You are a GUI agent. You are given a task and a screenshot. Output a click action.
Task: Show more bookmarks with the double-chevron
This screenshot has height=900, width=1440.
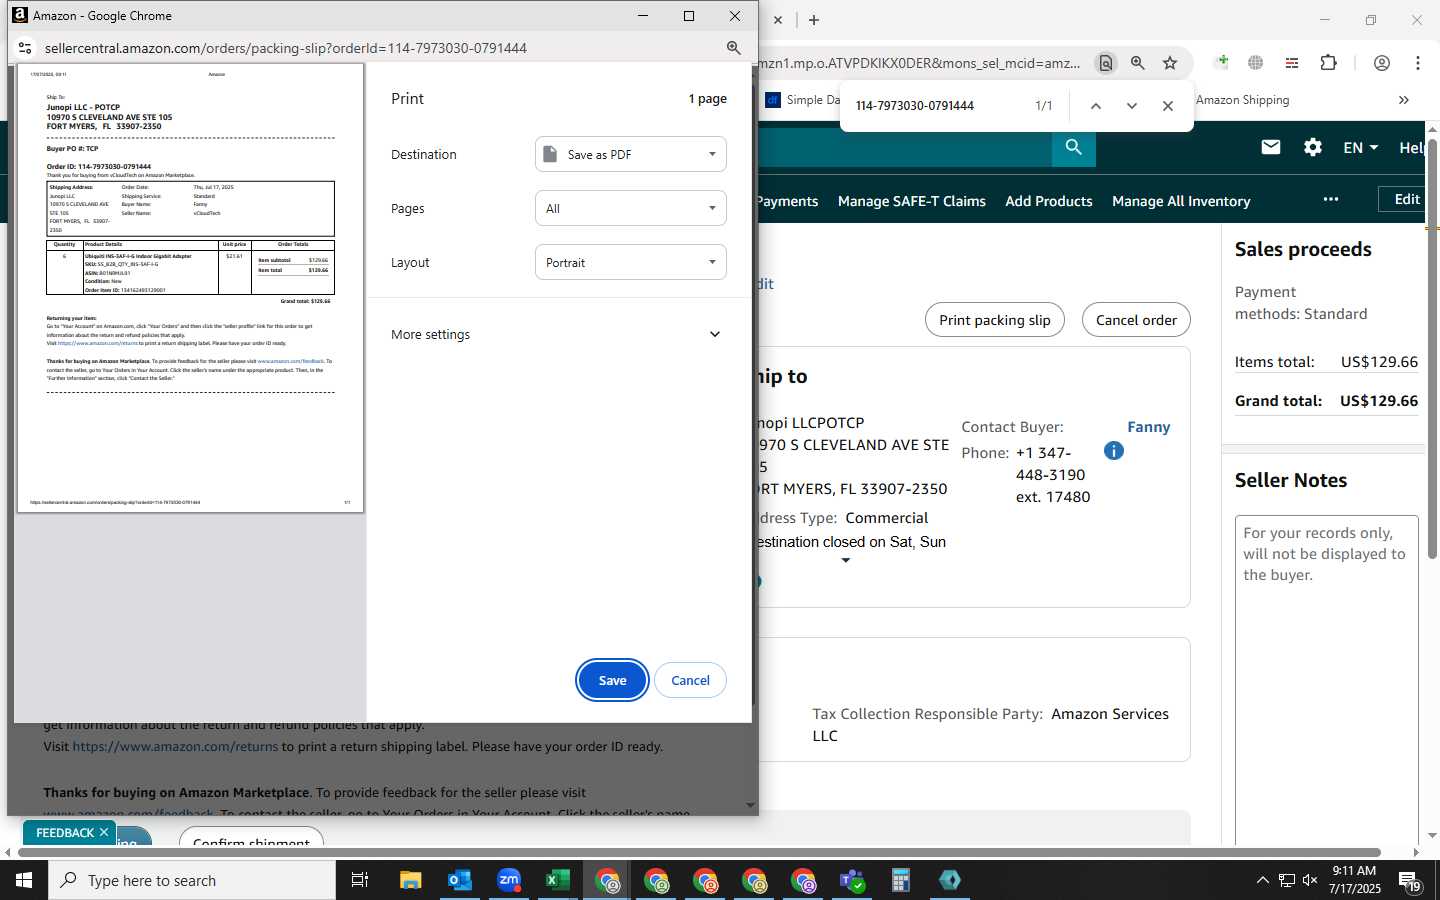click(1403, 100)
